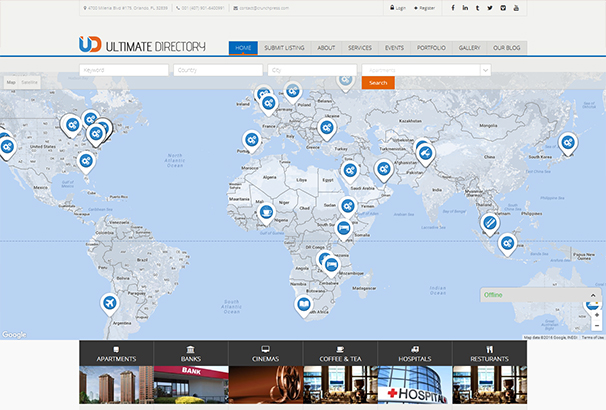Zoom out the map with minus button
Image resolution: width=606 pixels, height=410 pixels.
[x=597, y=326]
